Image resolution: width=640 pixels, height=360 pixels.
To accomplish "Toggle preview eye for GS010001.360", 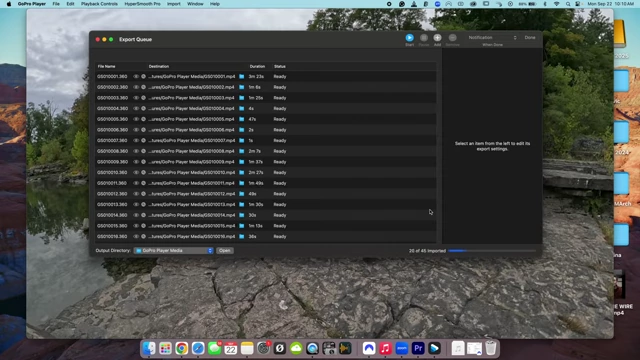I will (136, 77).
